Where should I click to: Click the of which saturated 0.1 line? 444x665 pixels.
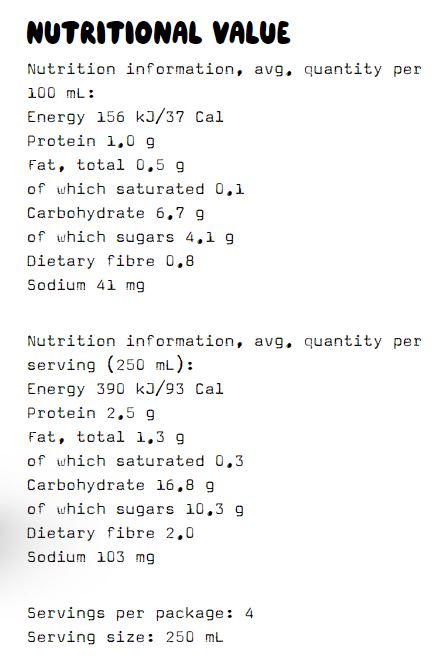pyautogui.click(x=136, y=189)
